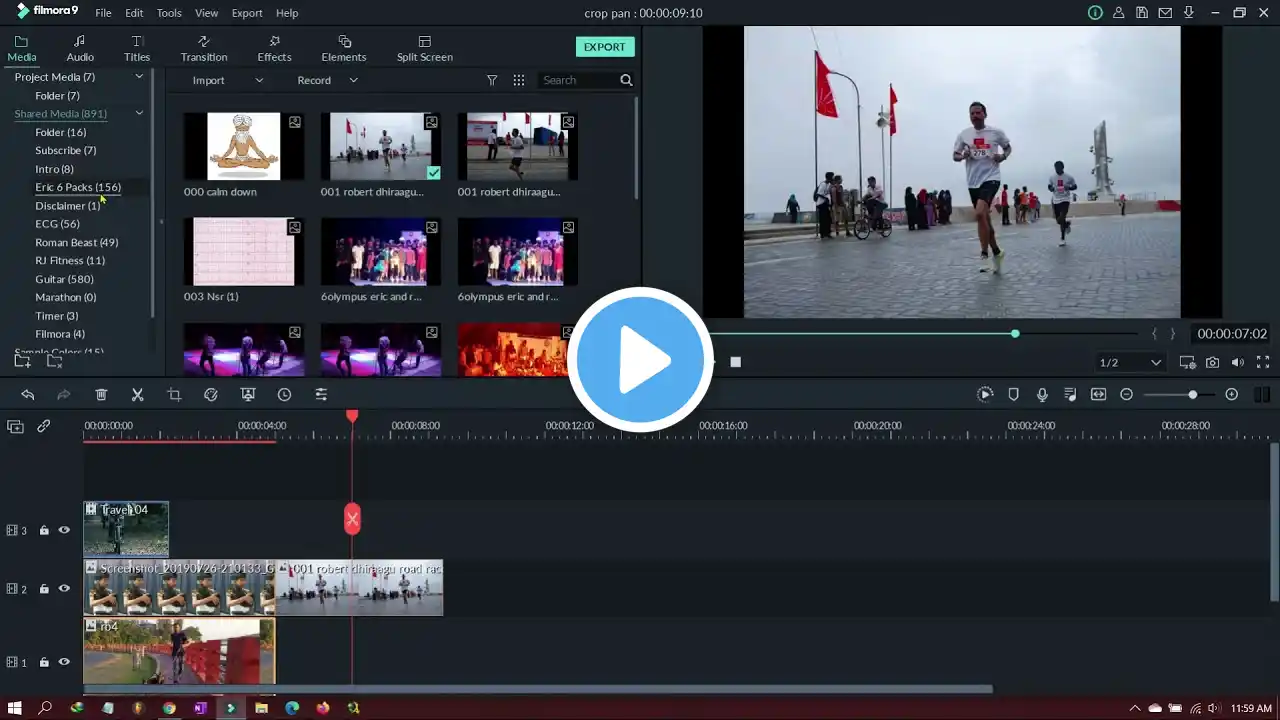Toggle visibility of track 1
The height and width of the screenshot is (720, 1280).
[x=64, y=662]
